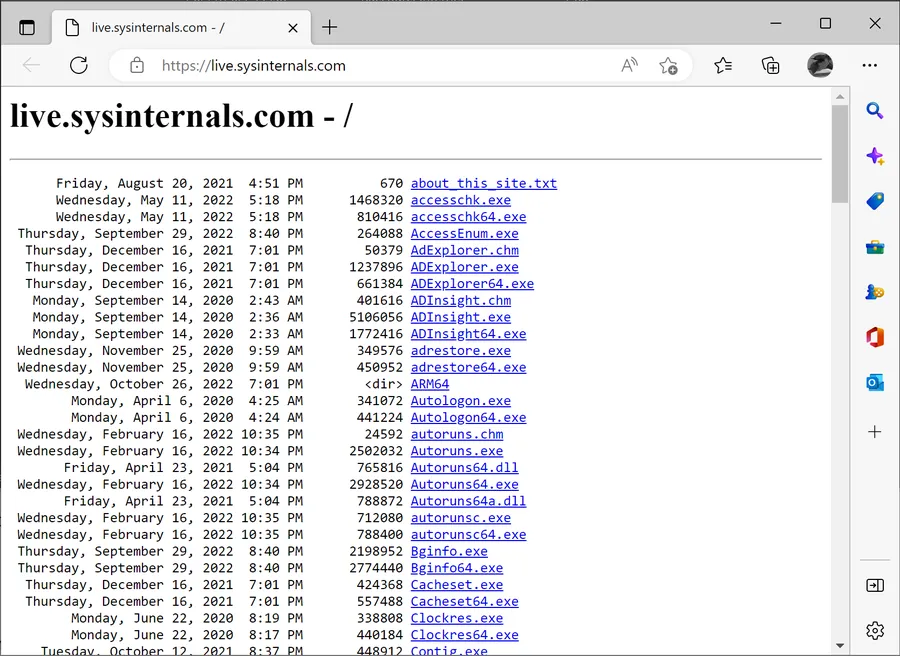Image resolution: width=900 pixels, height=656 pixels.
Task: Refresh the current page
Action: click(79, 65)
